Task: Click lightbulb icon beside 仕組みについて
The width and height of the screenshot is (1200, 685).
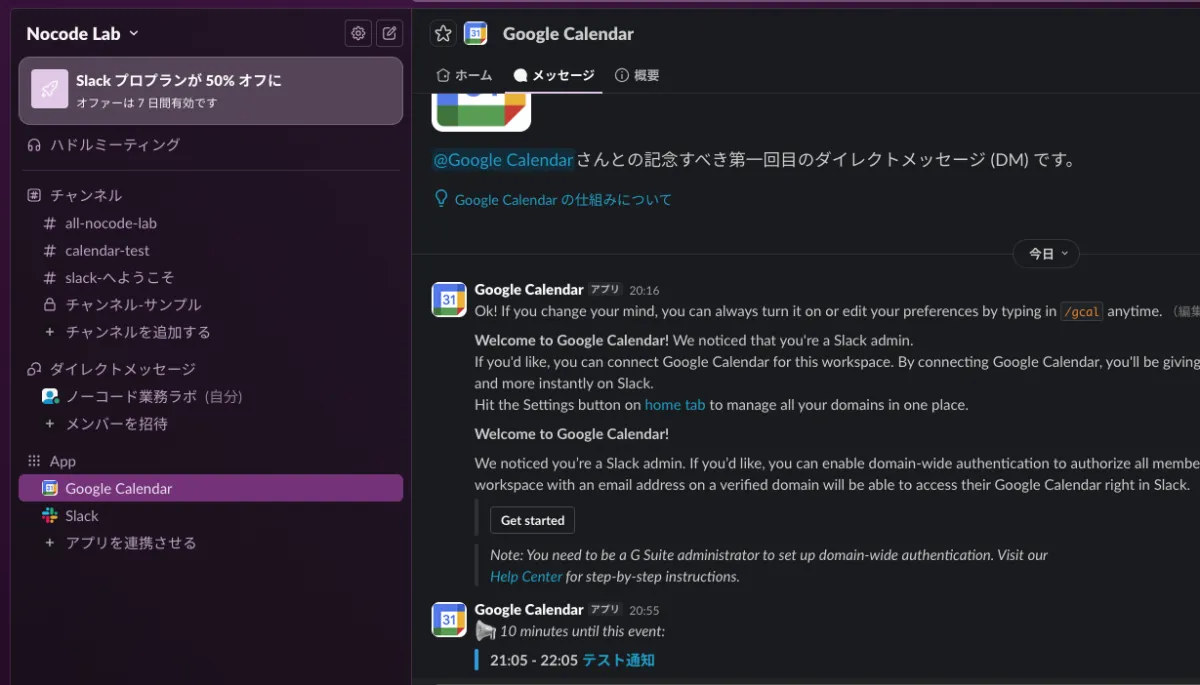Action: click(441, 199)
